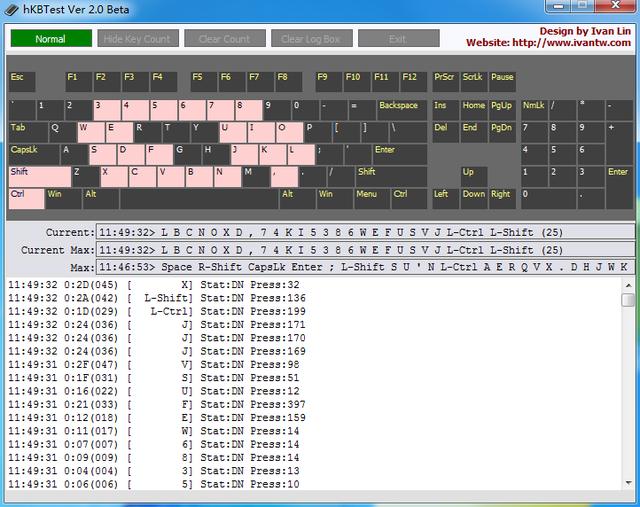The height and width of the screenshot is (507, 640).
Task: Click log row 5 Press:10
Action: pos(154,484)
